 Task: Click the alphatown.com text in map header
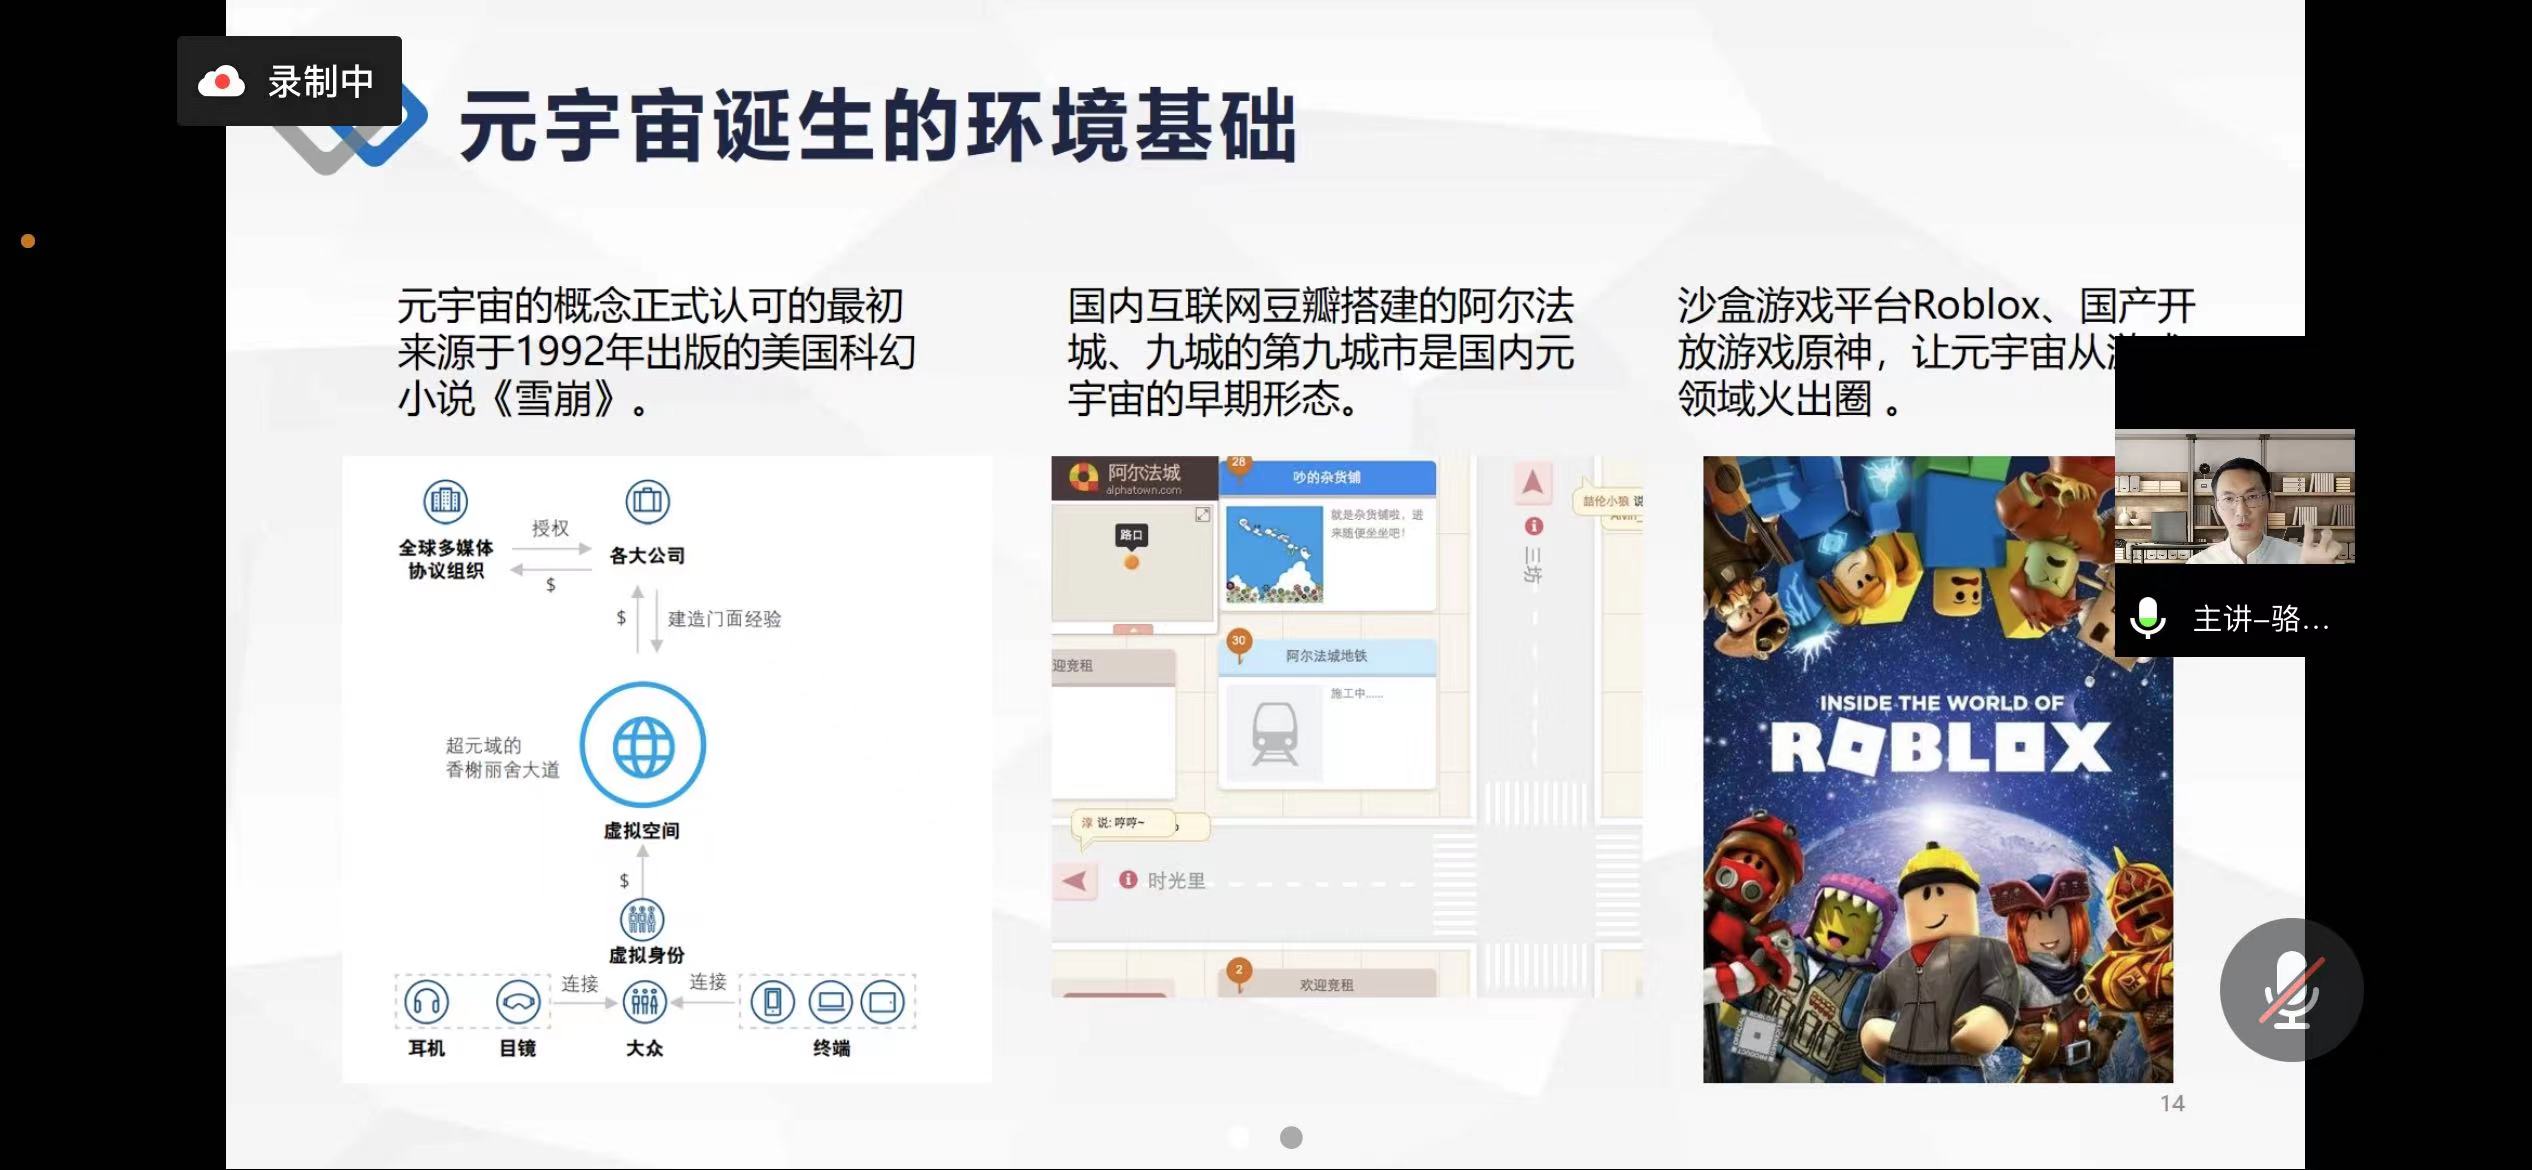pyautogui.click(x=1143, y=490)
